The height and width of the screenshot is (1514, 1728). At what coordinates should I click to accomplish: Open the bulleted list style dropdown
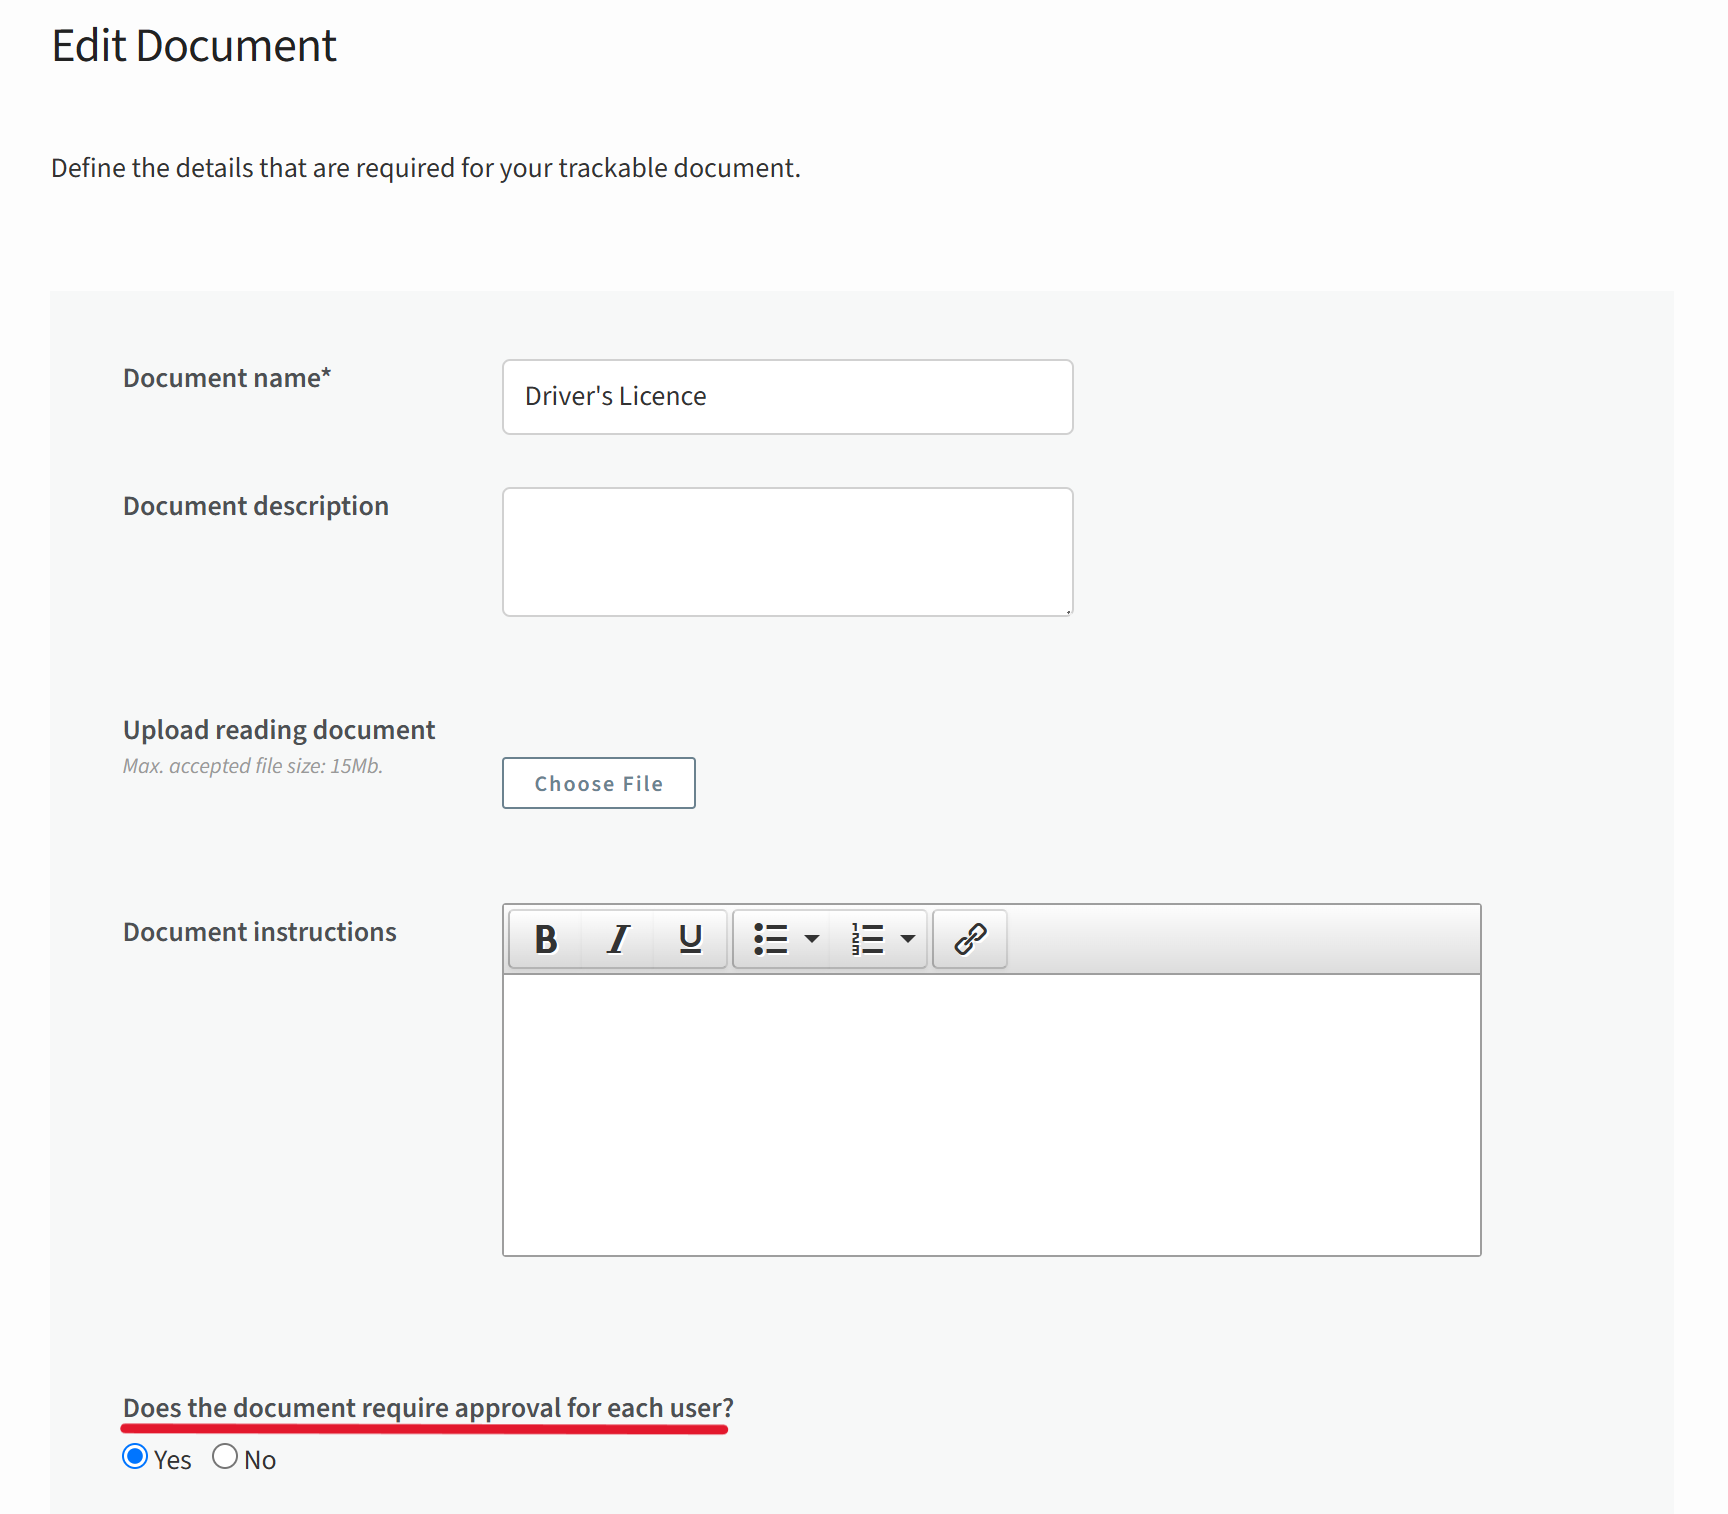click(x=812, y=938)
